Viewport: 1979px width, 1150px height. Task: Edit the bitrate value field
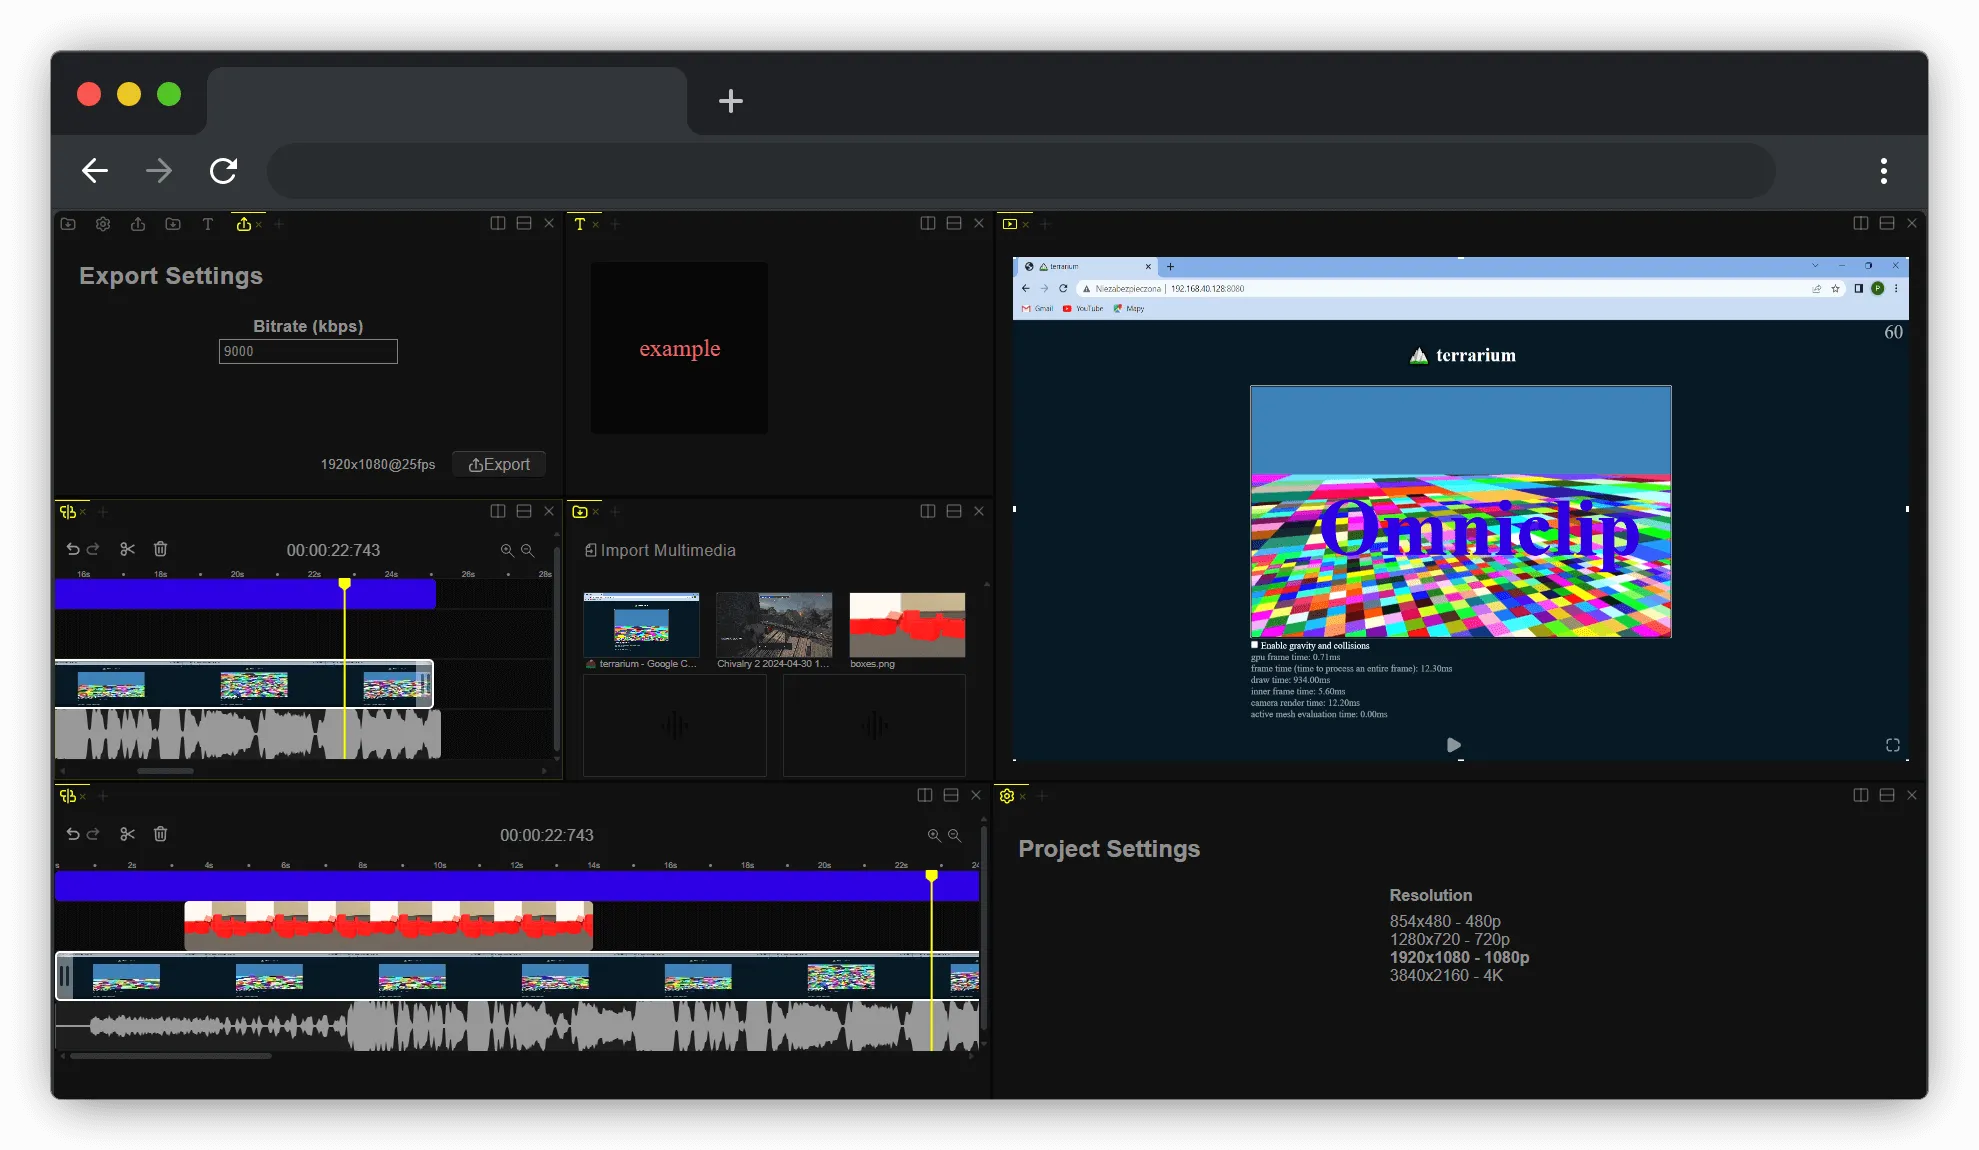click(x=307, y=351)
